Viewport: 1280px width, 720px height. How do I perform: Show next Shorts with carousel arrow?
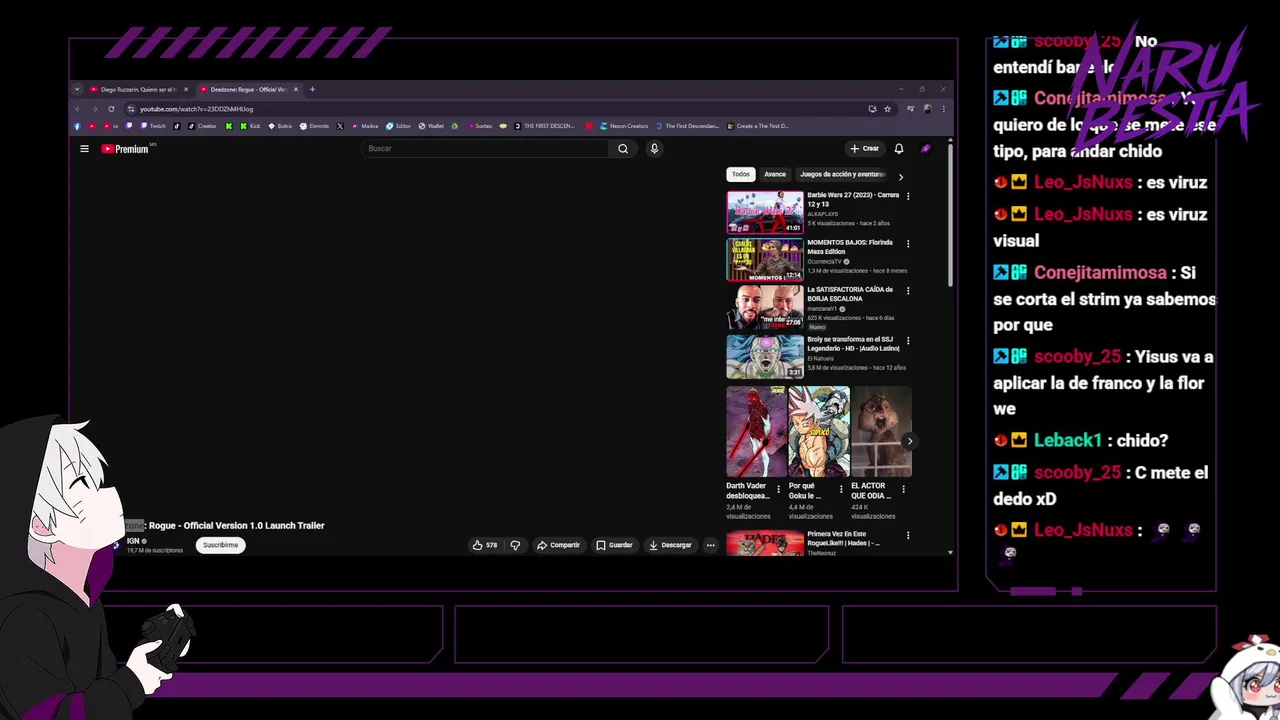(909, 441)
